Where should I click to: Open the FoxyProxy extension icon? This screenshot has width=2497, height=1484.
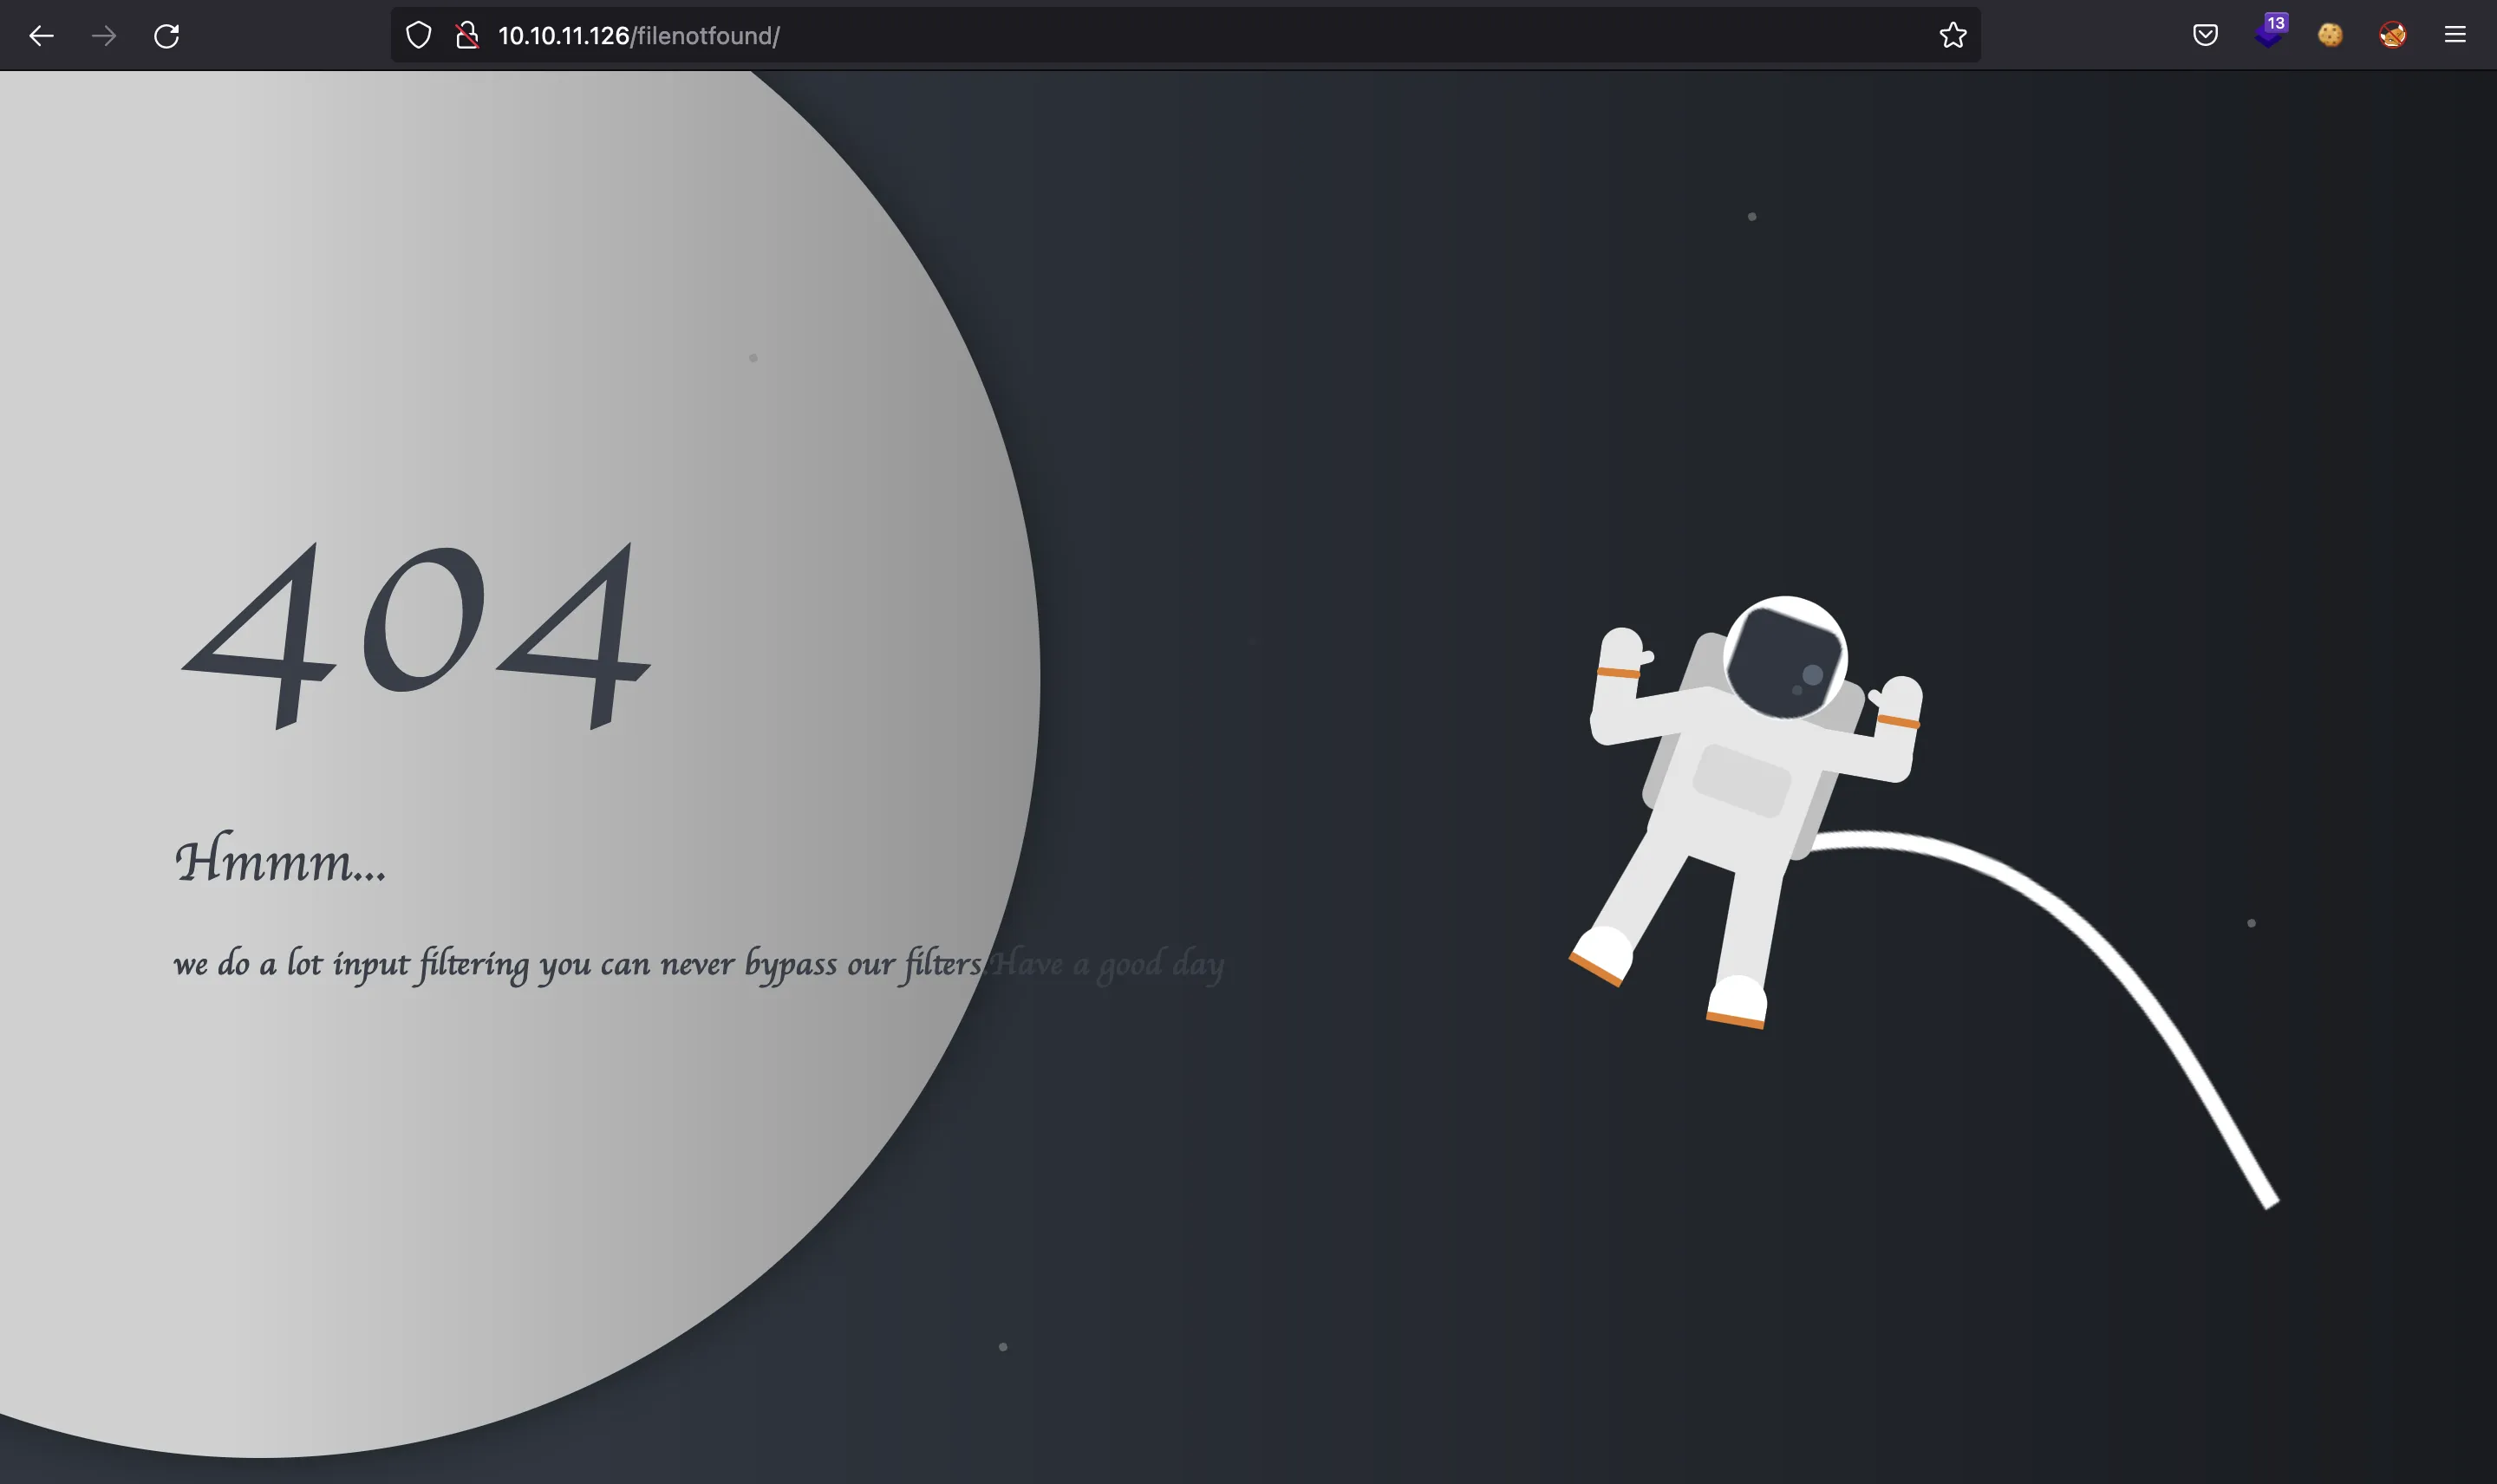click(2392, 35)
